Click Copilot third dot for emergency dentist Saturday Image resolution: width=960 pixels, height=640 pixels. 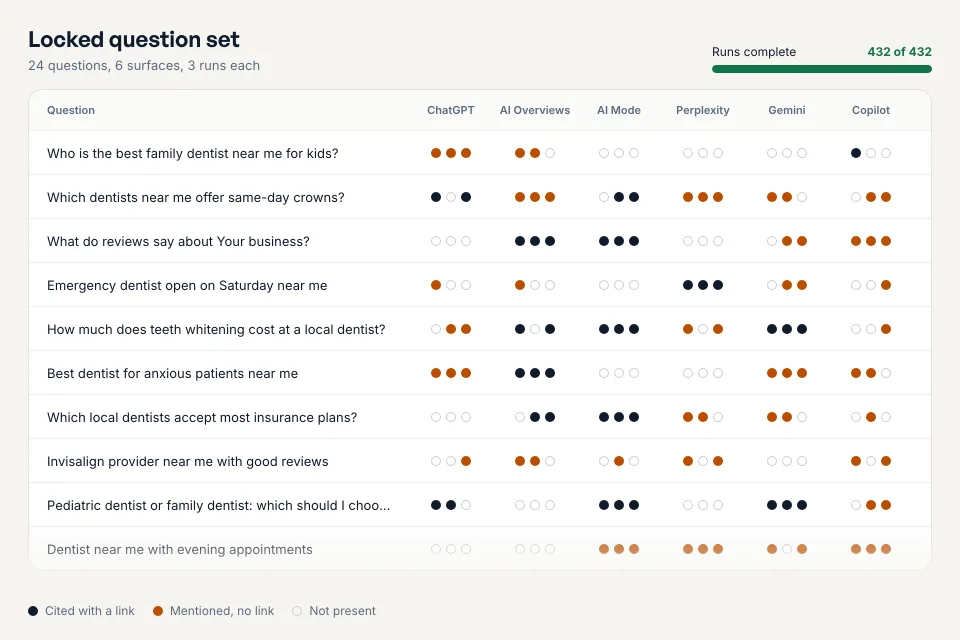pos(886,285)
